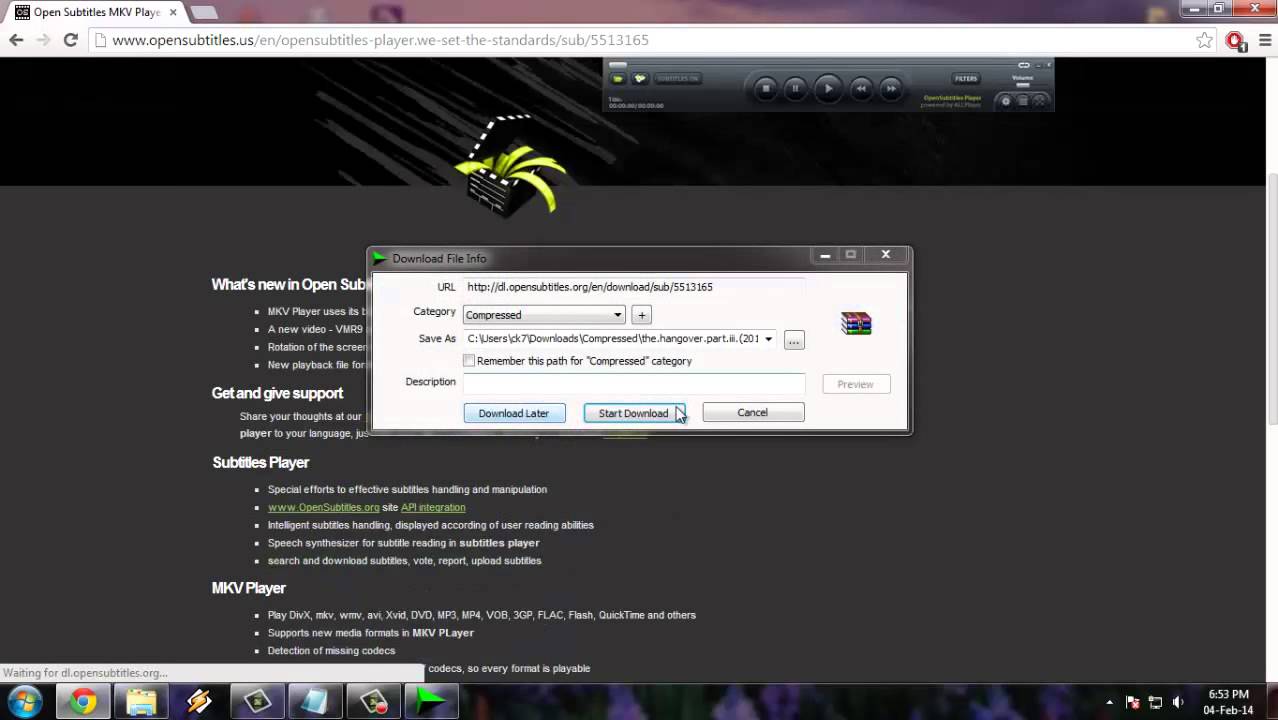
Task: Click the green Internet Download Manager taskbar icon
Action: tap(431, 702)
